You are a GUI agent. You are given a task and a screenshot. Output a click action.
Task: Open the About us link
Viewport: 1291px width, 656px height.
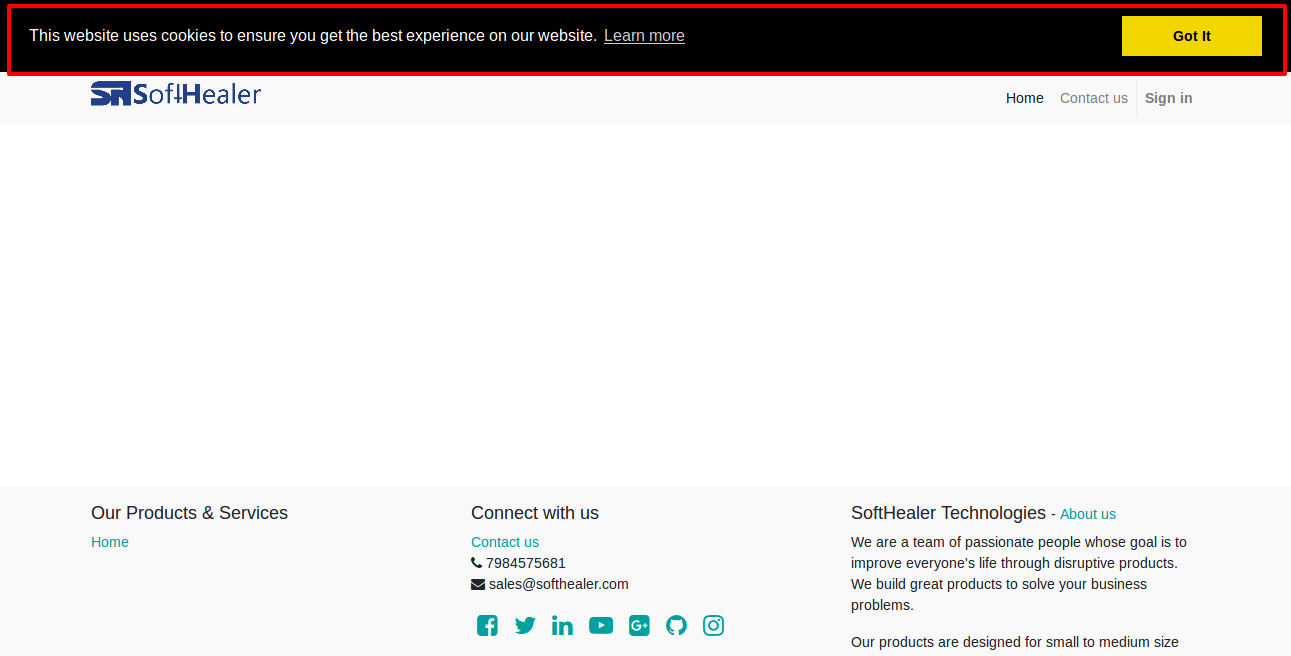tap(1088, 514)
